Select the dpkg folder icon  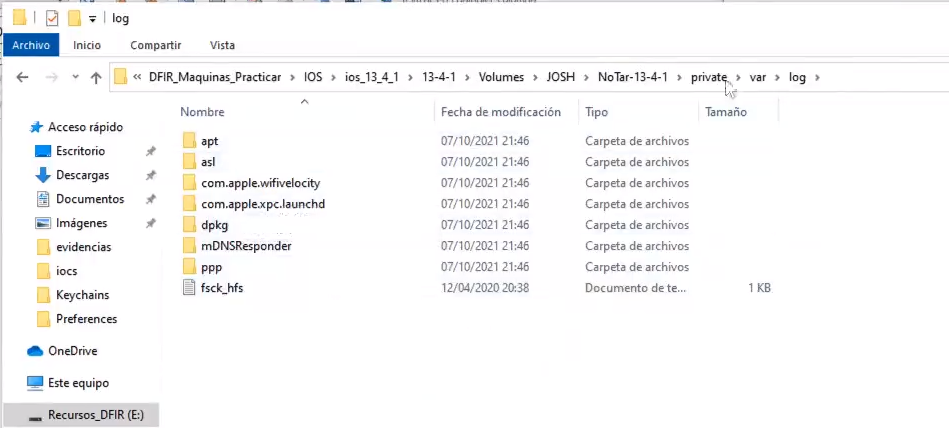click(189, 225)
